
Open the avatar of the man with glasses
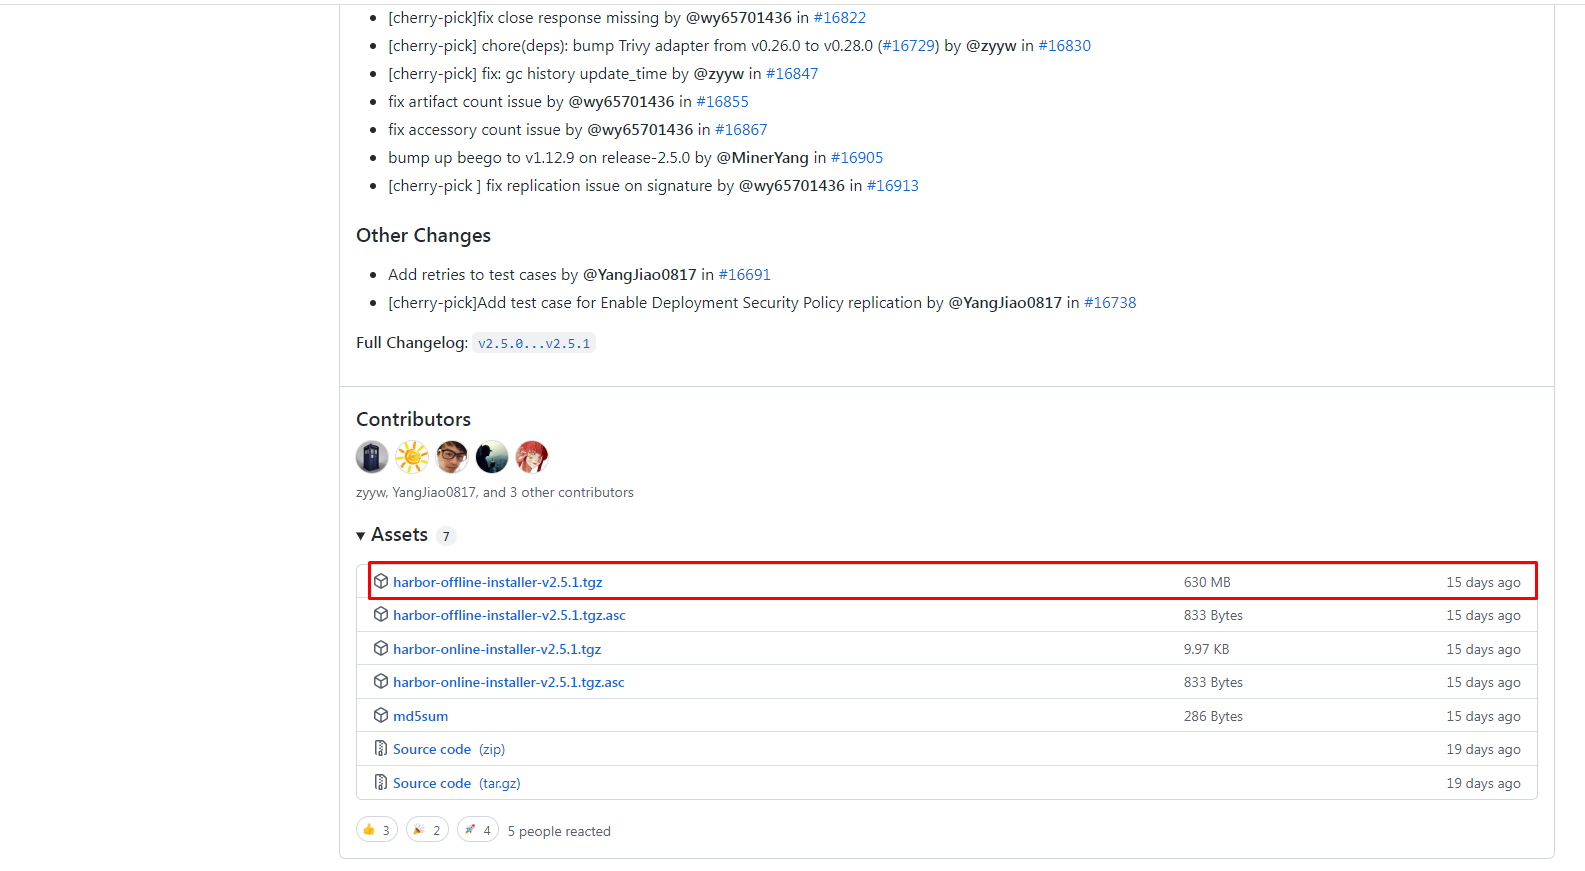[x=452, y=457]
